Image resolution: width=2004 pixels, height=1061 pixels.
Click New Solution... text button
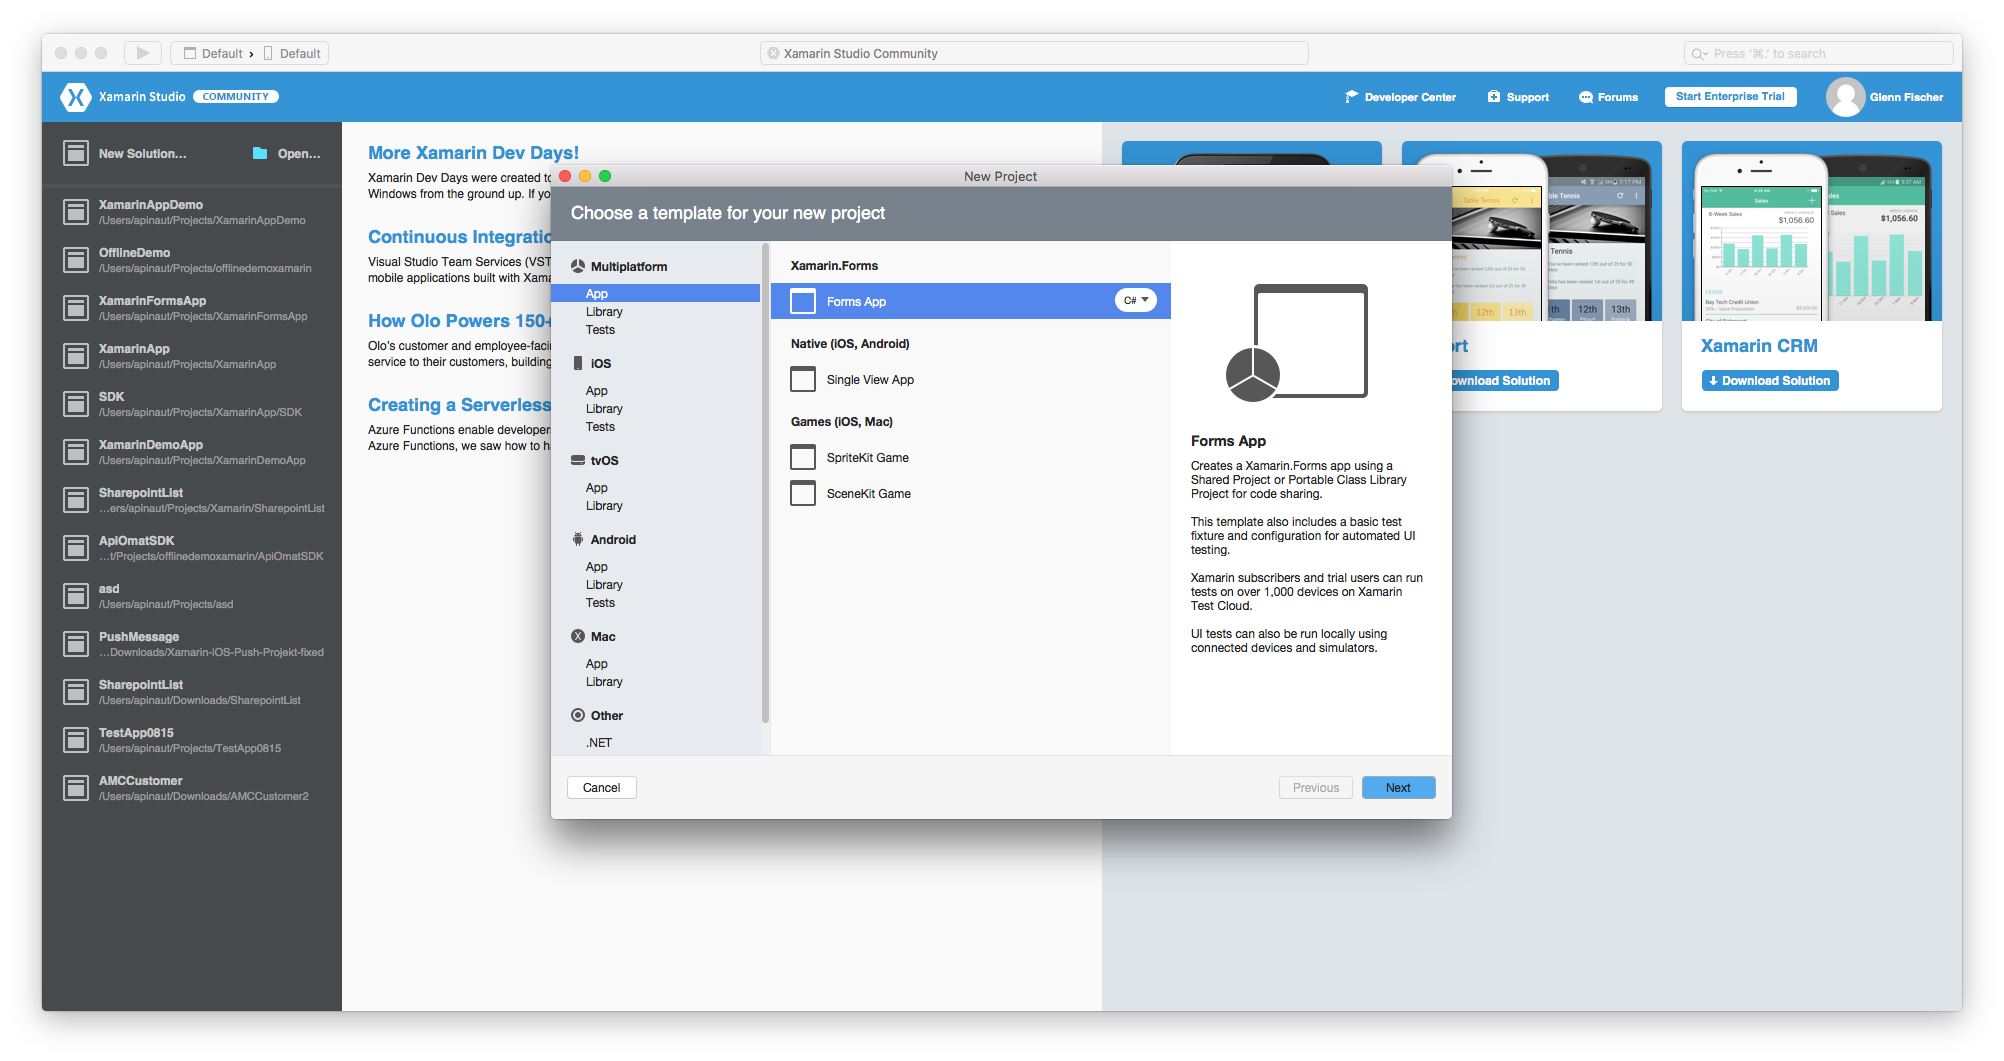[142, 153]
